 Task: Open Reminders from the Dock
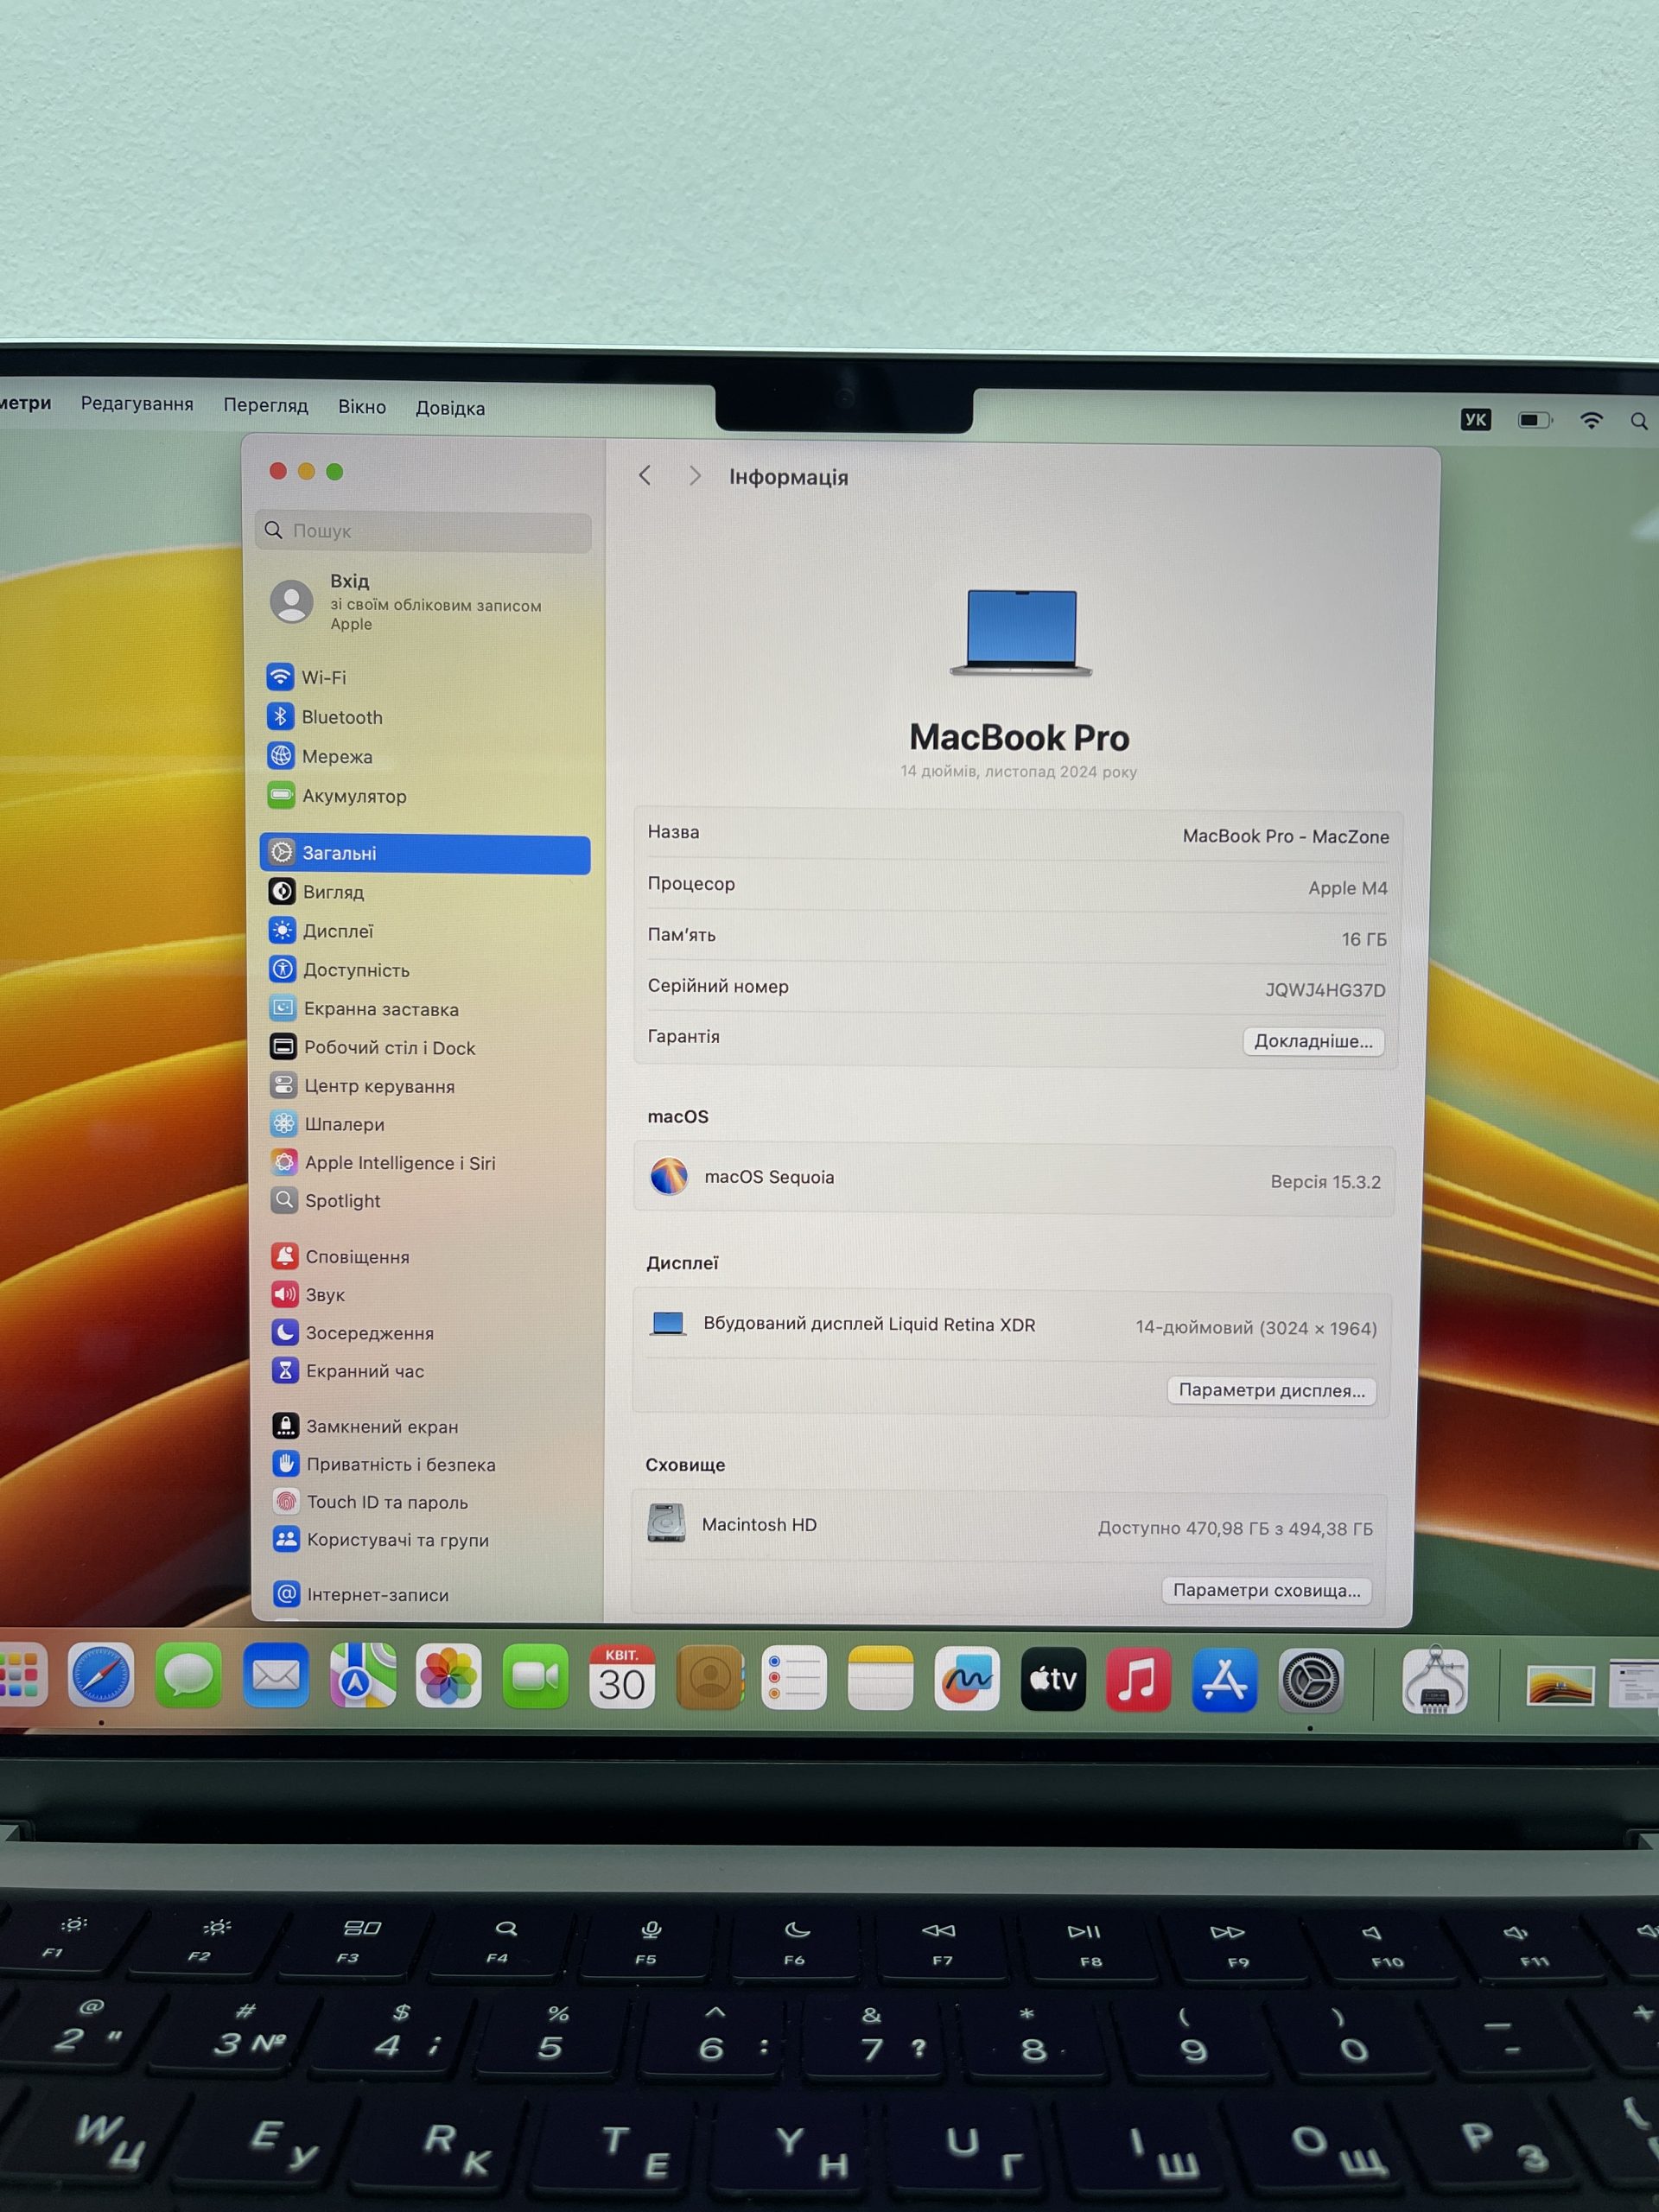click(794, 1678)
